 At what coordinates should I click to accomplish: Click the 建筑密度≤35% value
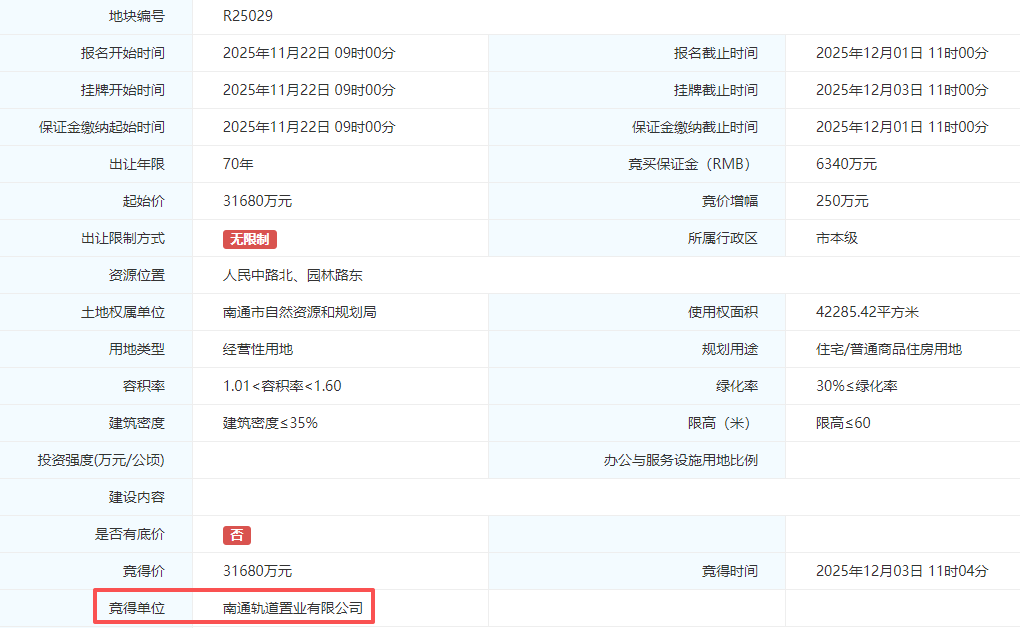pos(270,423)
